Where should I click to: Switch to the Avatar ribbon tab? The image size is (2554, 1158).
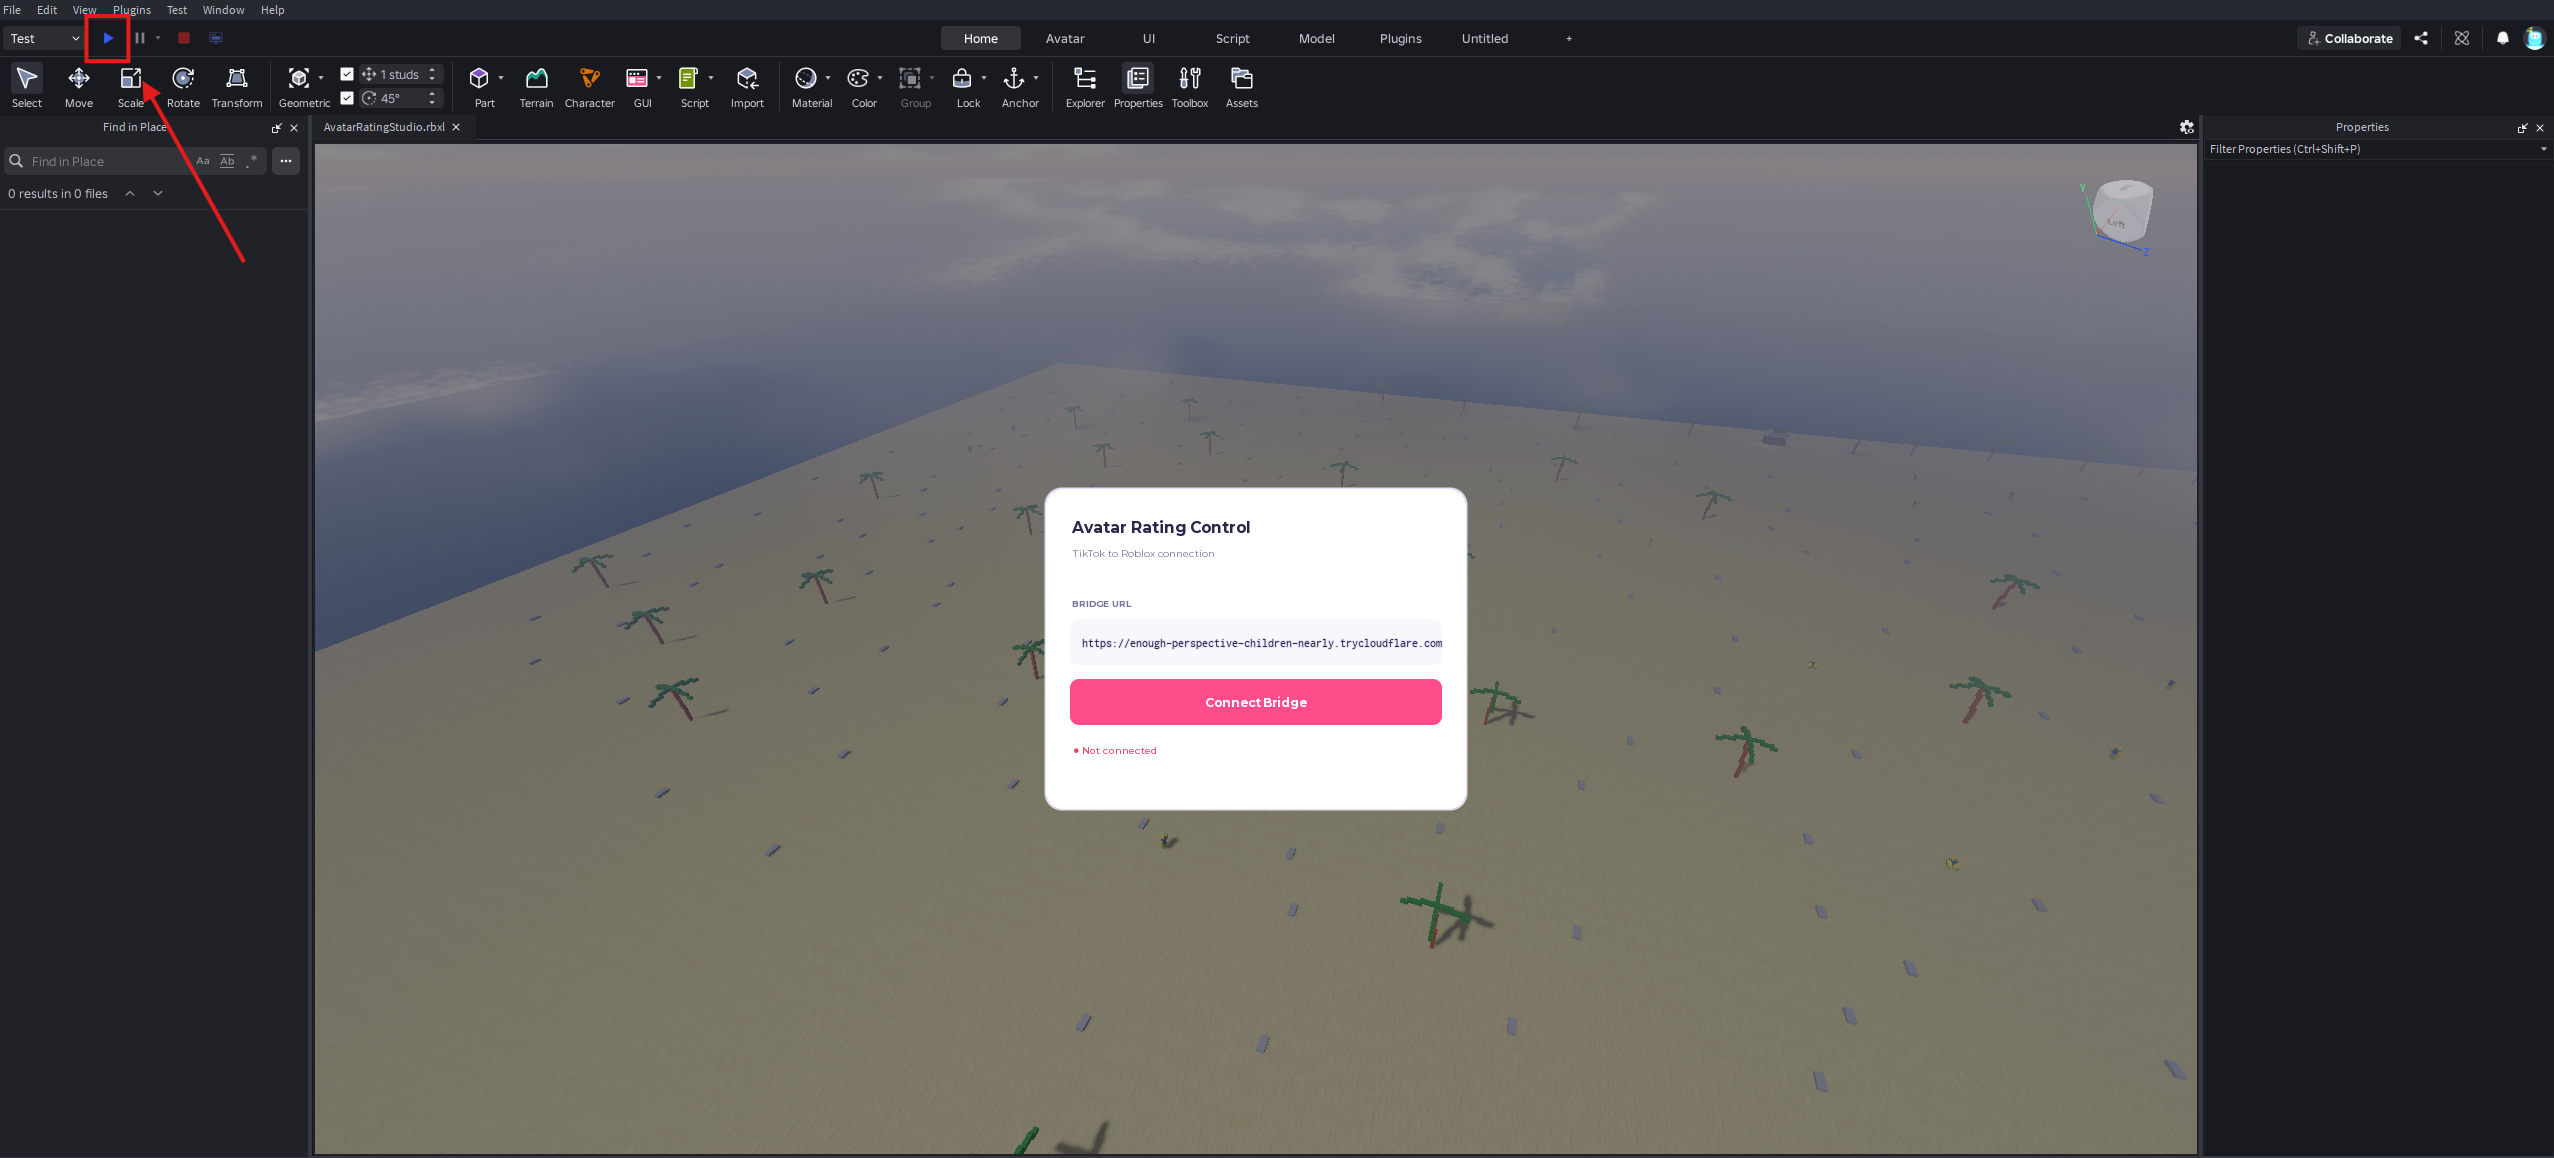pos(1065,38)
